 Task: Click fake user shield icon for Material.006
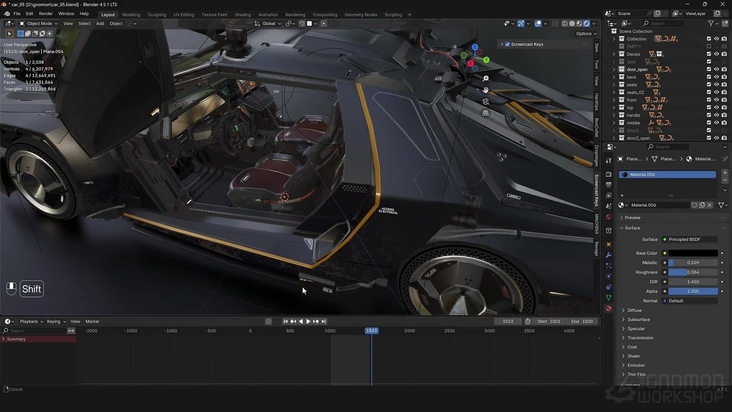point(694,205)
